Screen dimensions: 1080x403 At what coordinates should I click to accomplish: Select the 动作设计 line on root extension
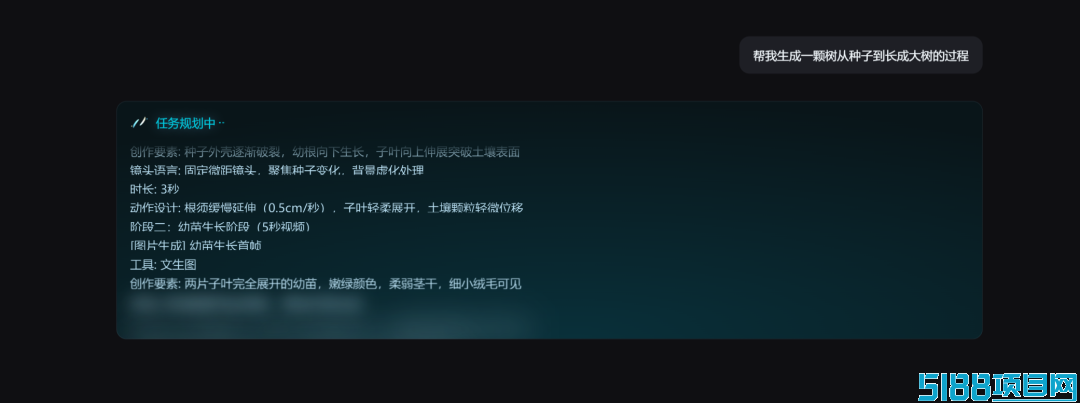(328, 207)
